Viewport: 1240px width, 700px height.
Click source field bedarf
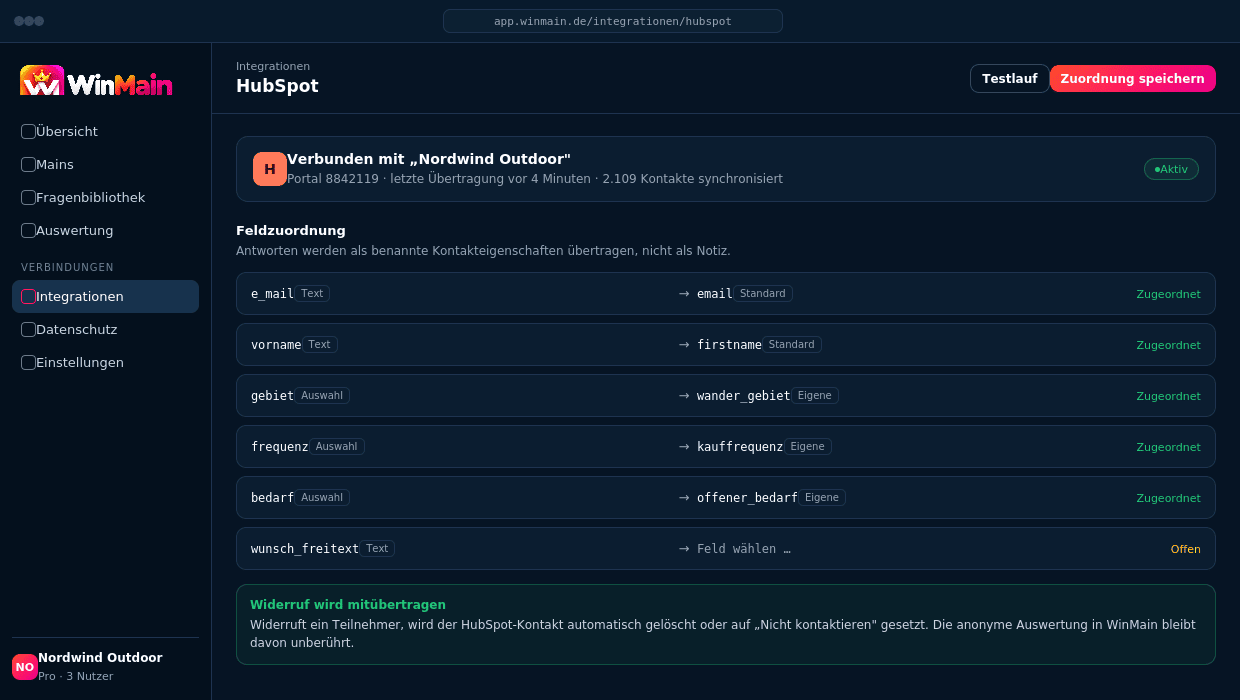(x=272, y=498)
